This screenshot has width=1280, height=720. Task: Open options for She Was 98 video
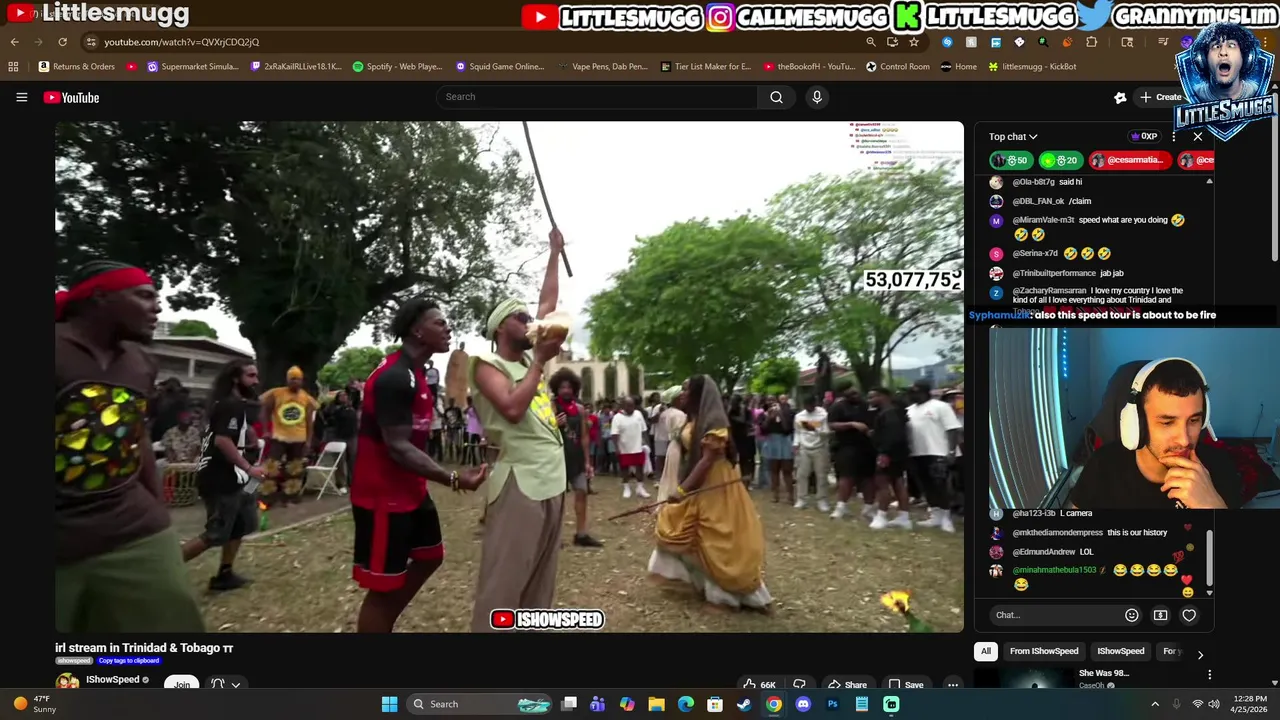1209,675
